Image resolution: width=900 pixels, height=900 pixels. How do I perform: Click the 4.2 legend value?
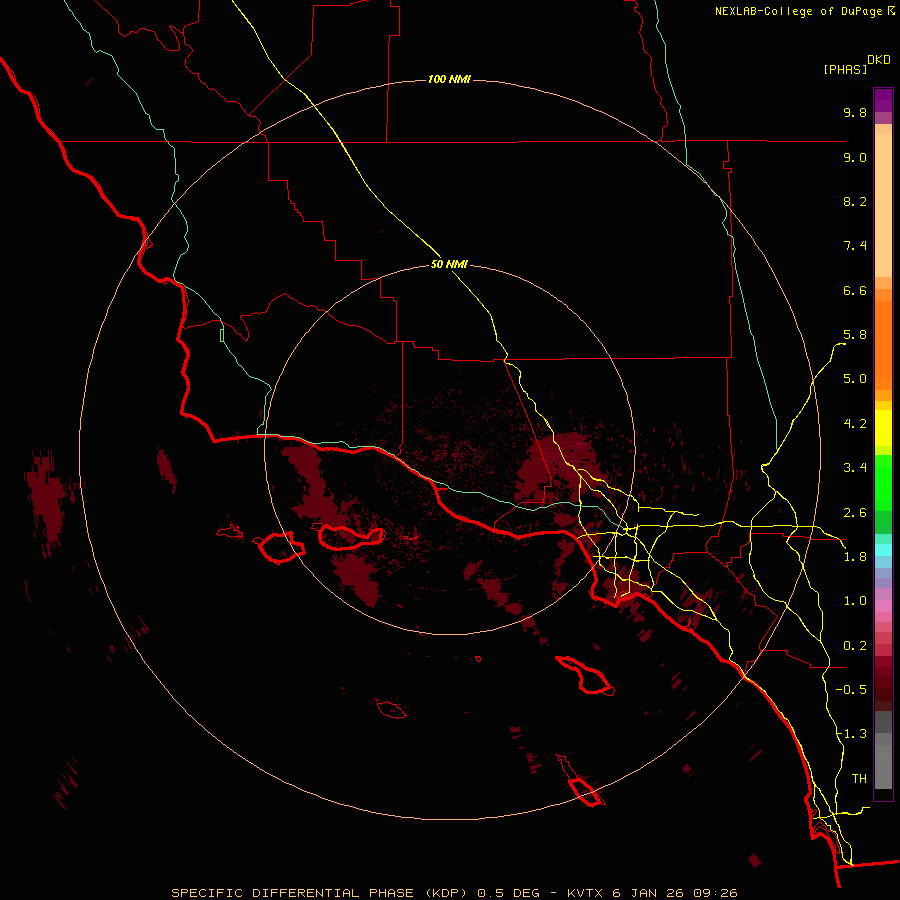(x=855, y=424)
